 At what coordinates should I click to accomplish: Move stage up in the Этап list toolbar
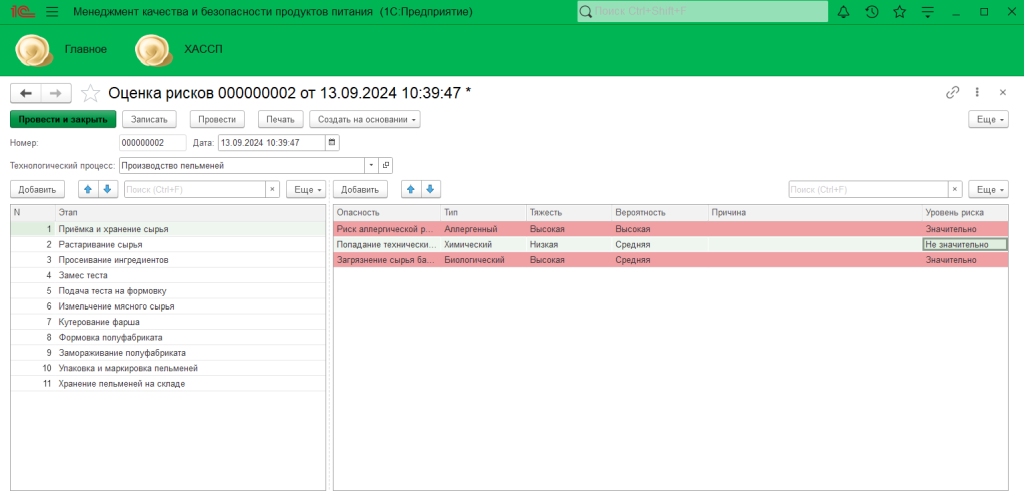click(x=87, y=189)
